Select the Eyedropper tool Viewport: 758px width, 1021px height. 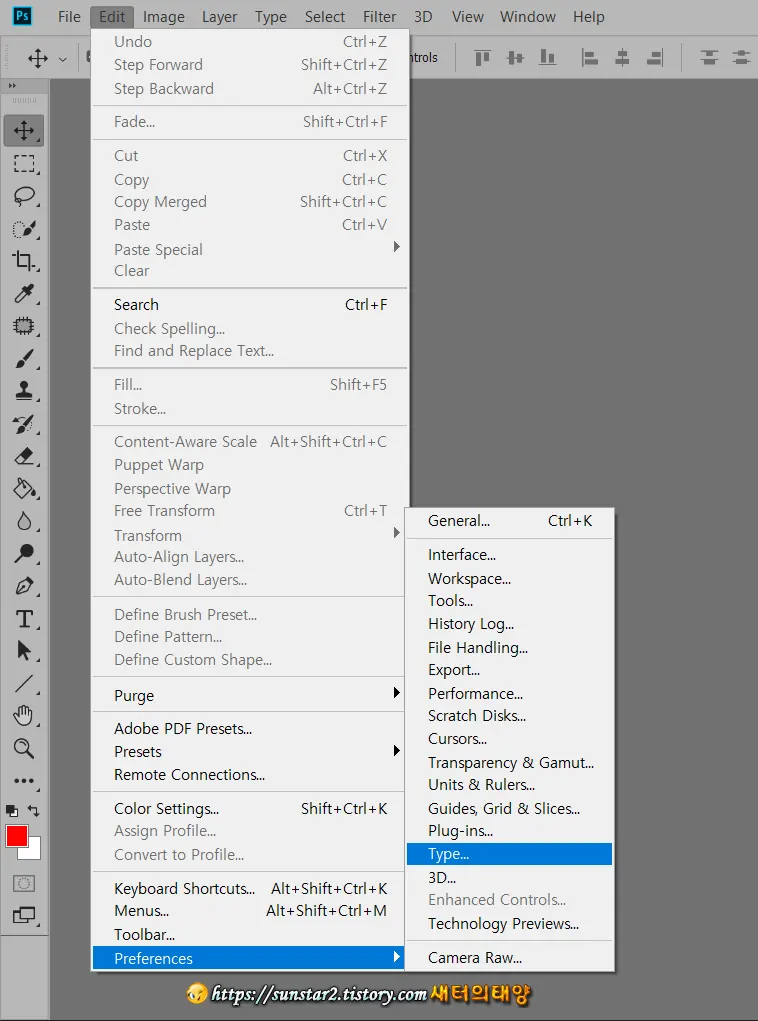pyautogui.click(x=24, y=294)
